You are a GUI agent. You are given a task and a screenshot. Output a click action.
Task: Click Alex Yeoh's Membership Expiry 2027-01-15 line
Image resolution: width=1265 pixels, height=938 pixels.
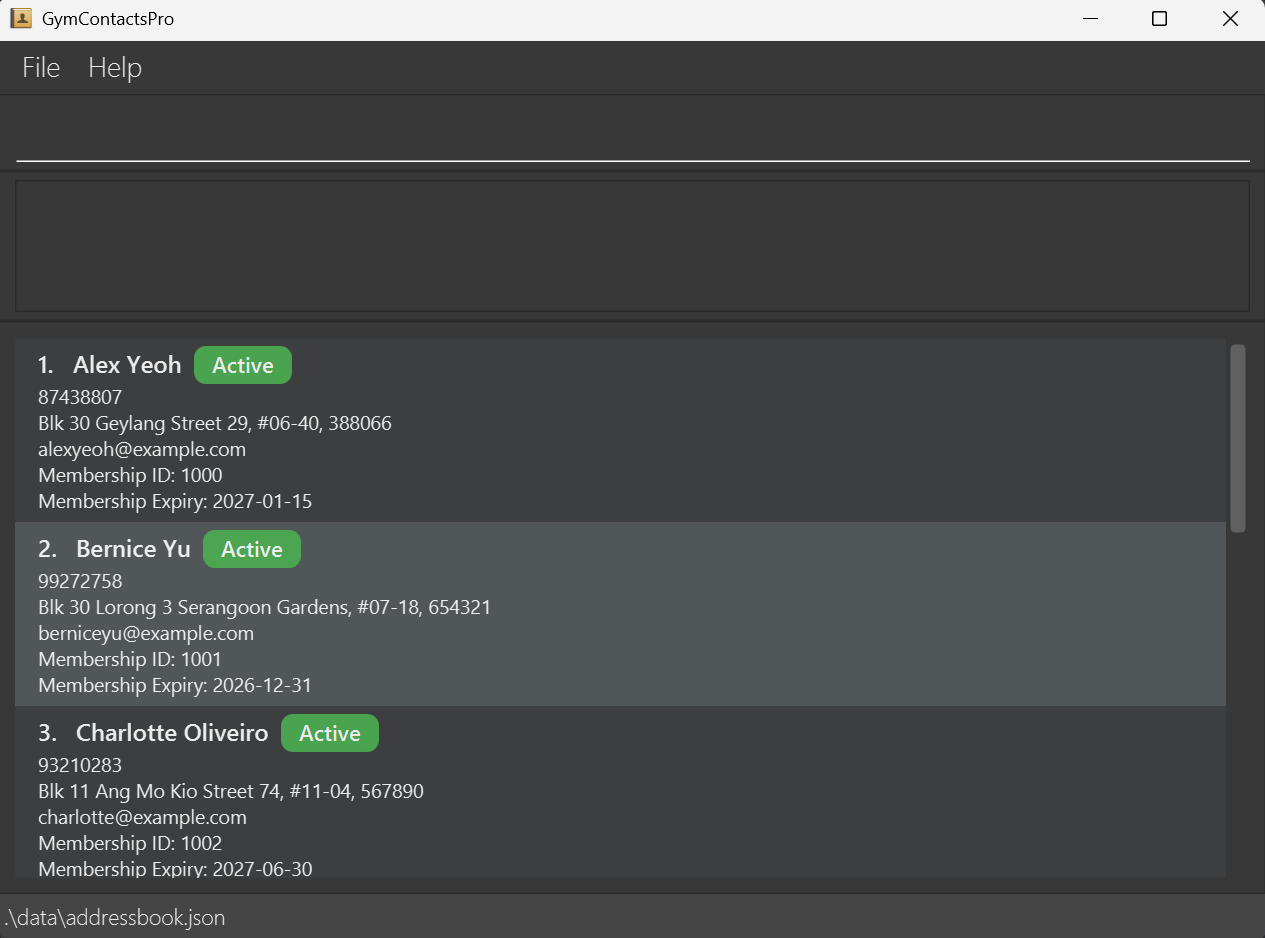click(175, 501)
